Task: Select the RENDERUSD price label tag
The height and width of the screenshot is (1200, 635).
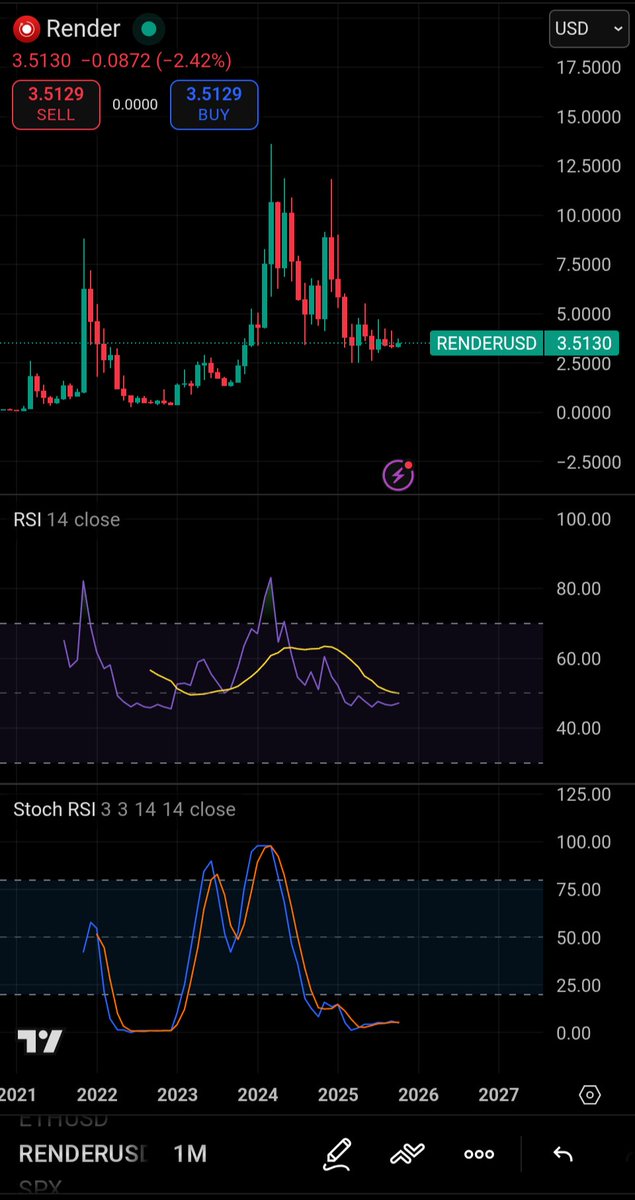Action: pos(486,343)
